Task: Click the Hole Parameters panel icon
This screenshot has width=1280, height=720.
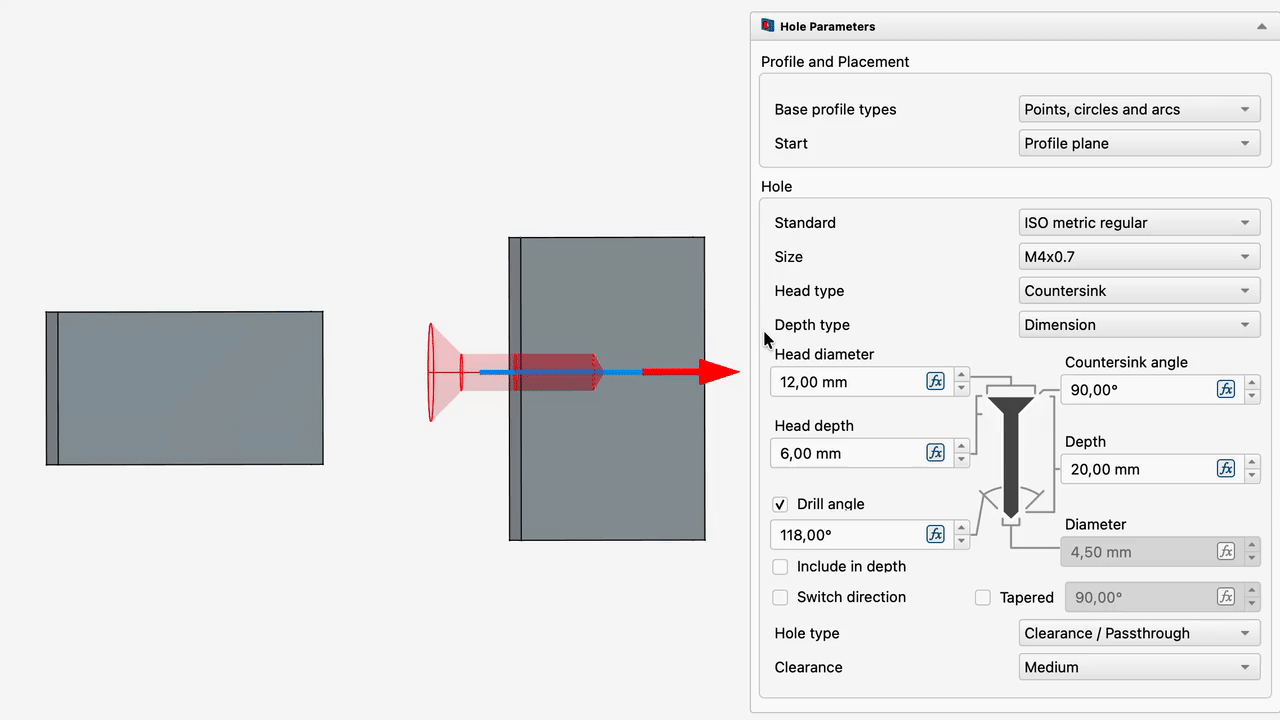Action: [x=768, y=26]
